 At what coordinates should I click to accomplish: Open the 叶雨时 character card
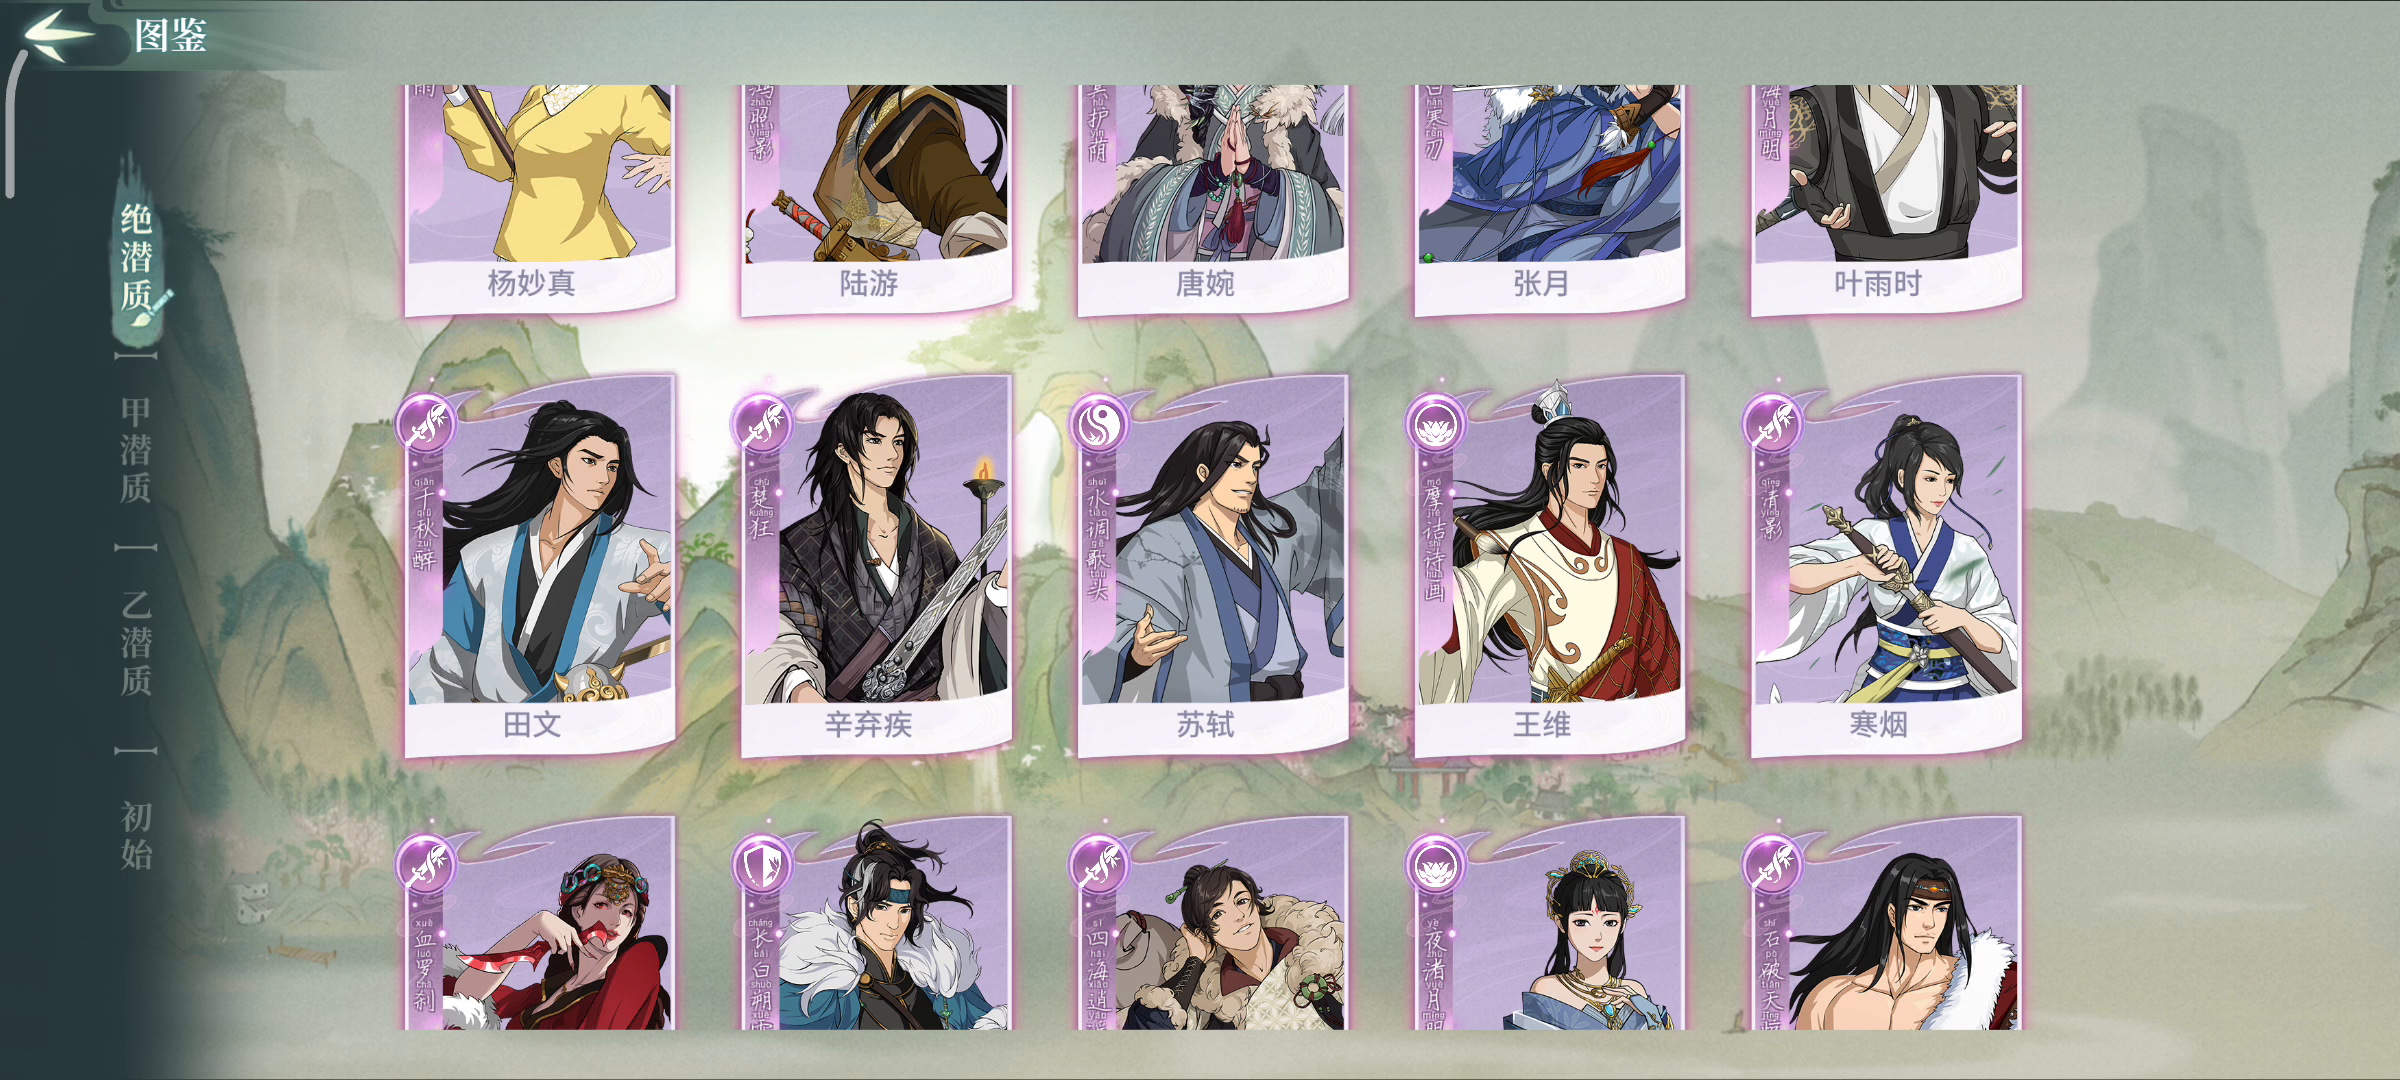coord(1886,200)
